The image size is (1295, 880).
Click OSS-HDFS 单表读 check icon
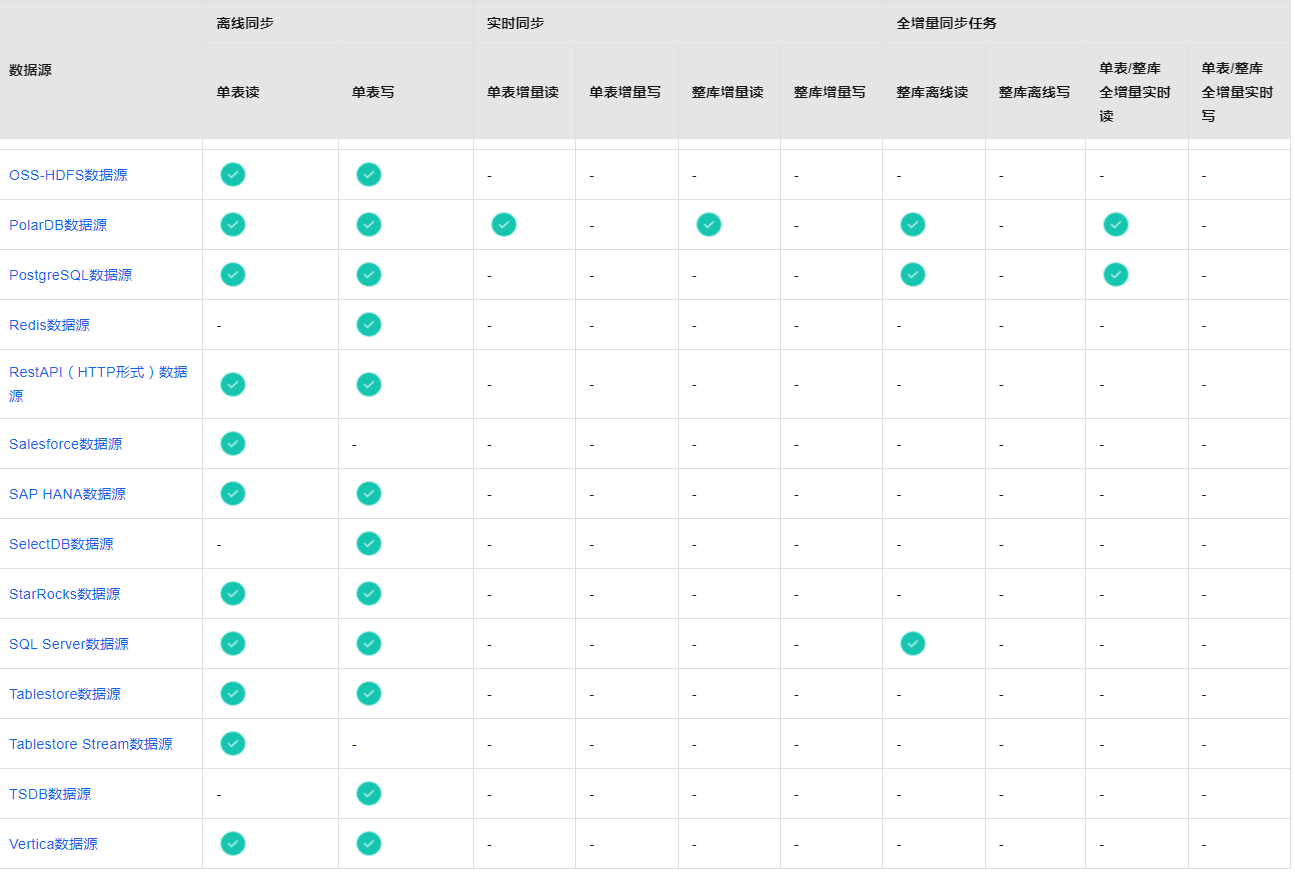(233, 174)
